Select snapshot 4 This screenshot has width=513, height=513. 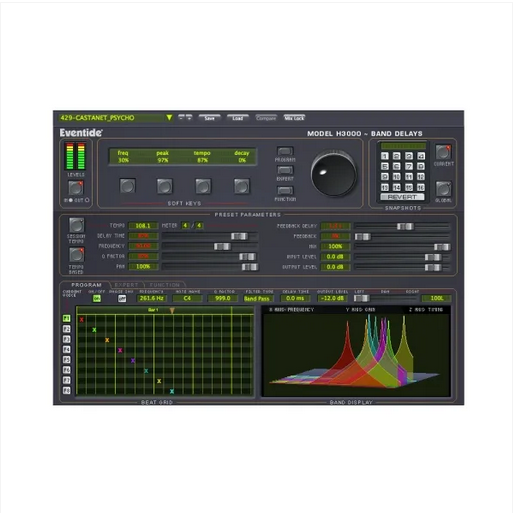(421, 156)
